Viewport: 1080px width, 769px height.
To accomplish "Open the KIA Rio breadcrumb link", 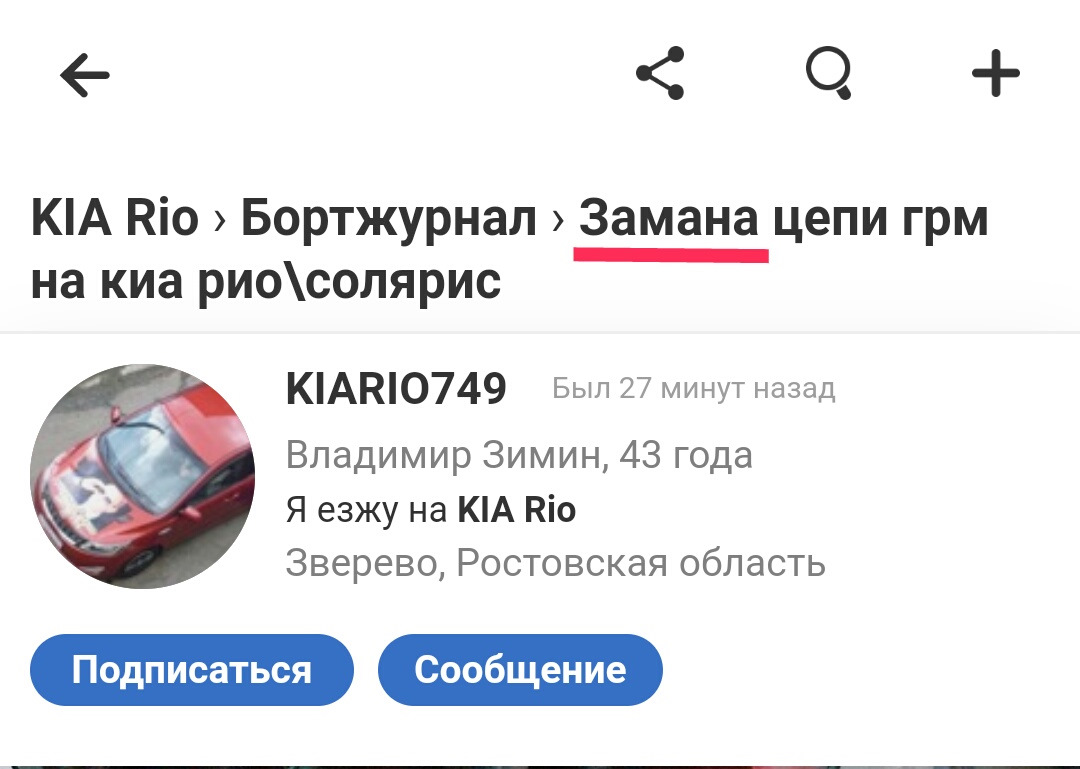I will tap(115, 218).
